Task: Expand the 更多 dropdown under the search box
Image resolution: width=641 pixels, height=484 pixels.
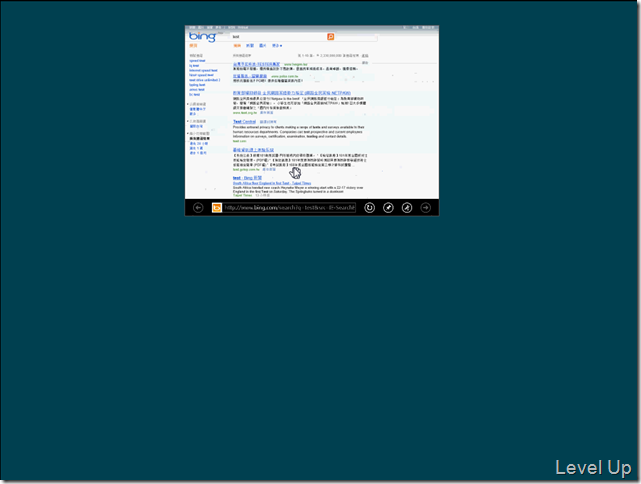Action: (x=277, y=46)
